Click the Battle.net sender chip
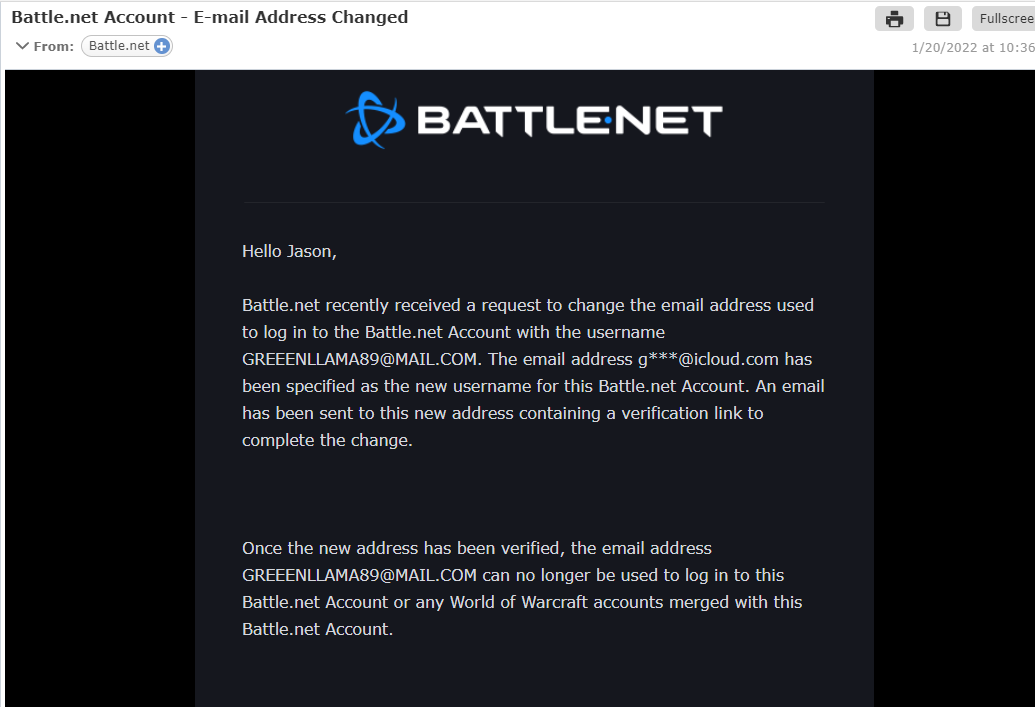The width and height of the screenshot is (1035, 707). coord(119,46)
